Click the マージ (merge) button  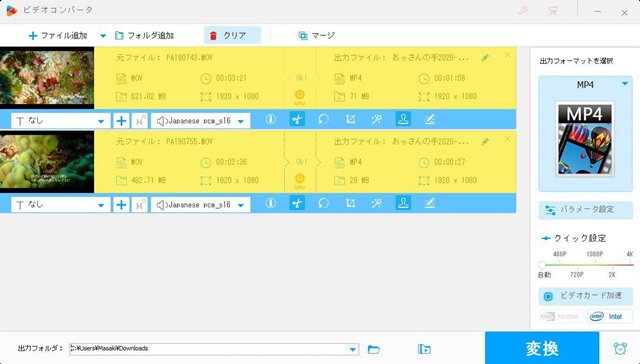pos(316,36)
